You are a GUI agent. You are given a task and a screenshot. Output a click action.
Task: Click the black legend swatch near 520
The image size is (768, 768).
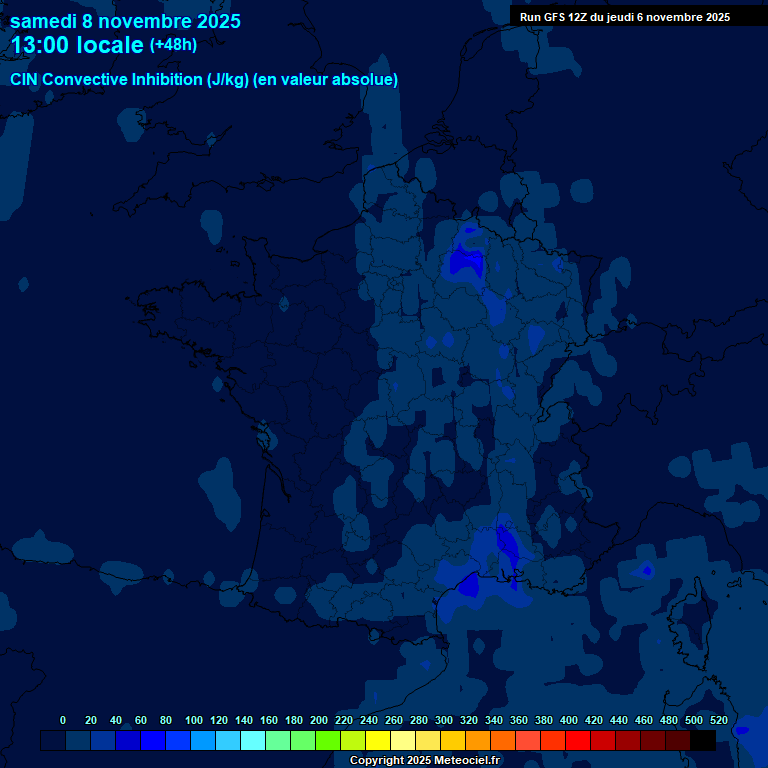point(703,741)
